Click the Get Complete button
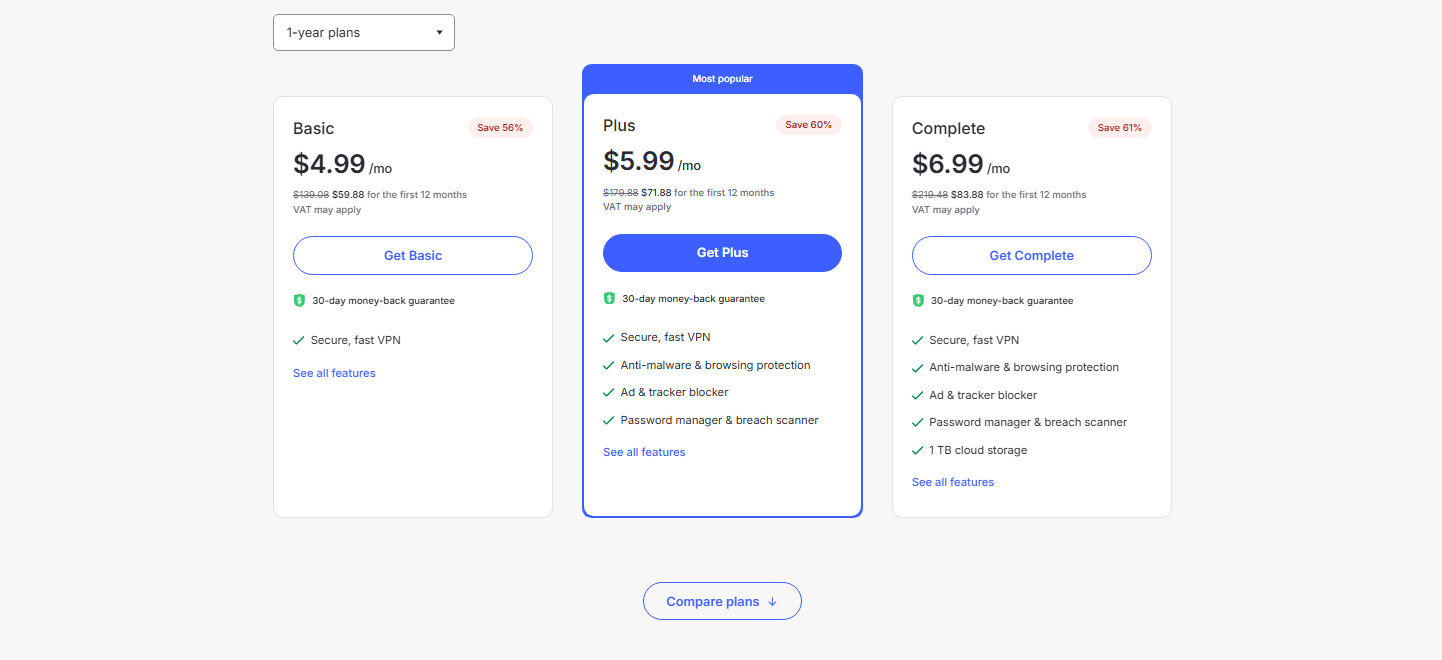The image size is (1442, 660). tap(1031, 256)
